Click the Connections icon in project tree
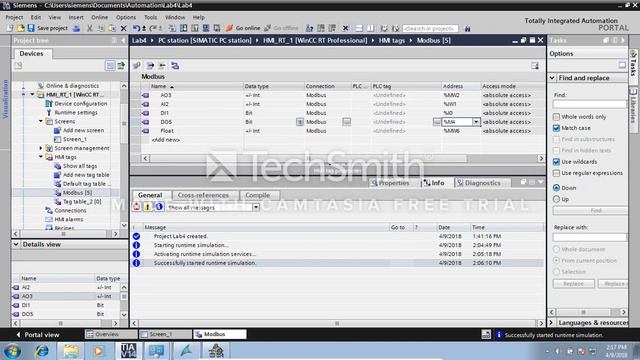 click(49, 211)
